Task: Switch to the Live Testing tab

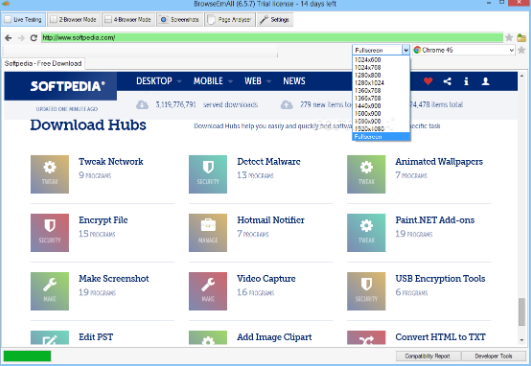Action: tap(23, 20)
